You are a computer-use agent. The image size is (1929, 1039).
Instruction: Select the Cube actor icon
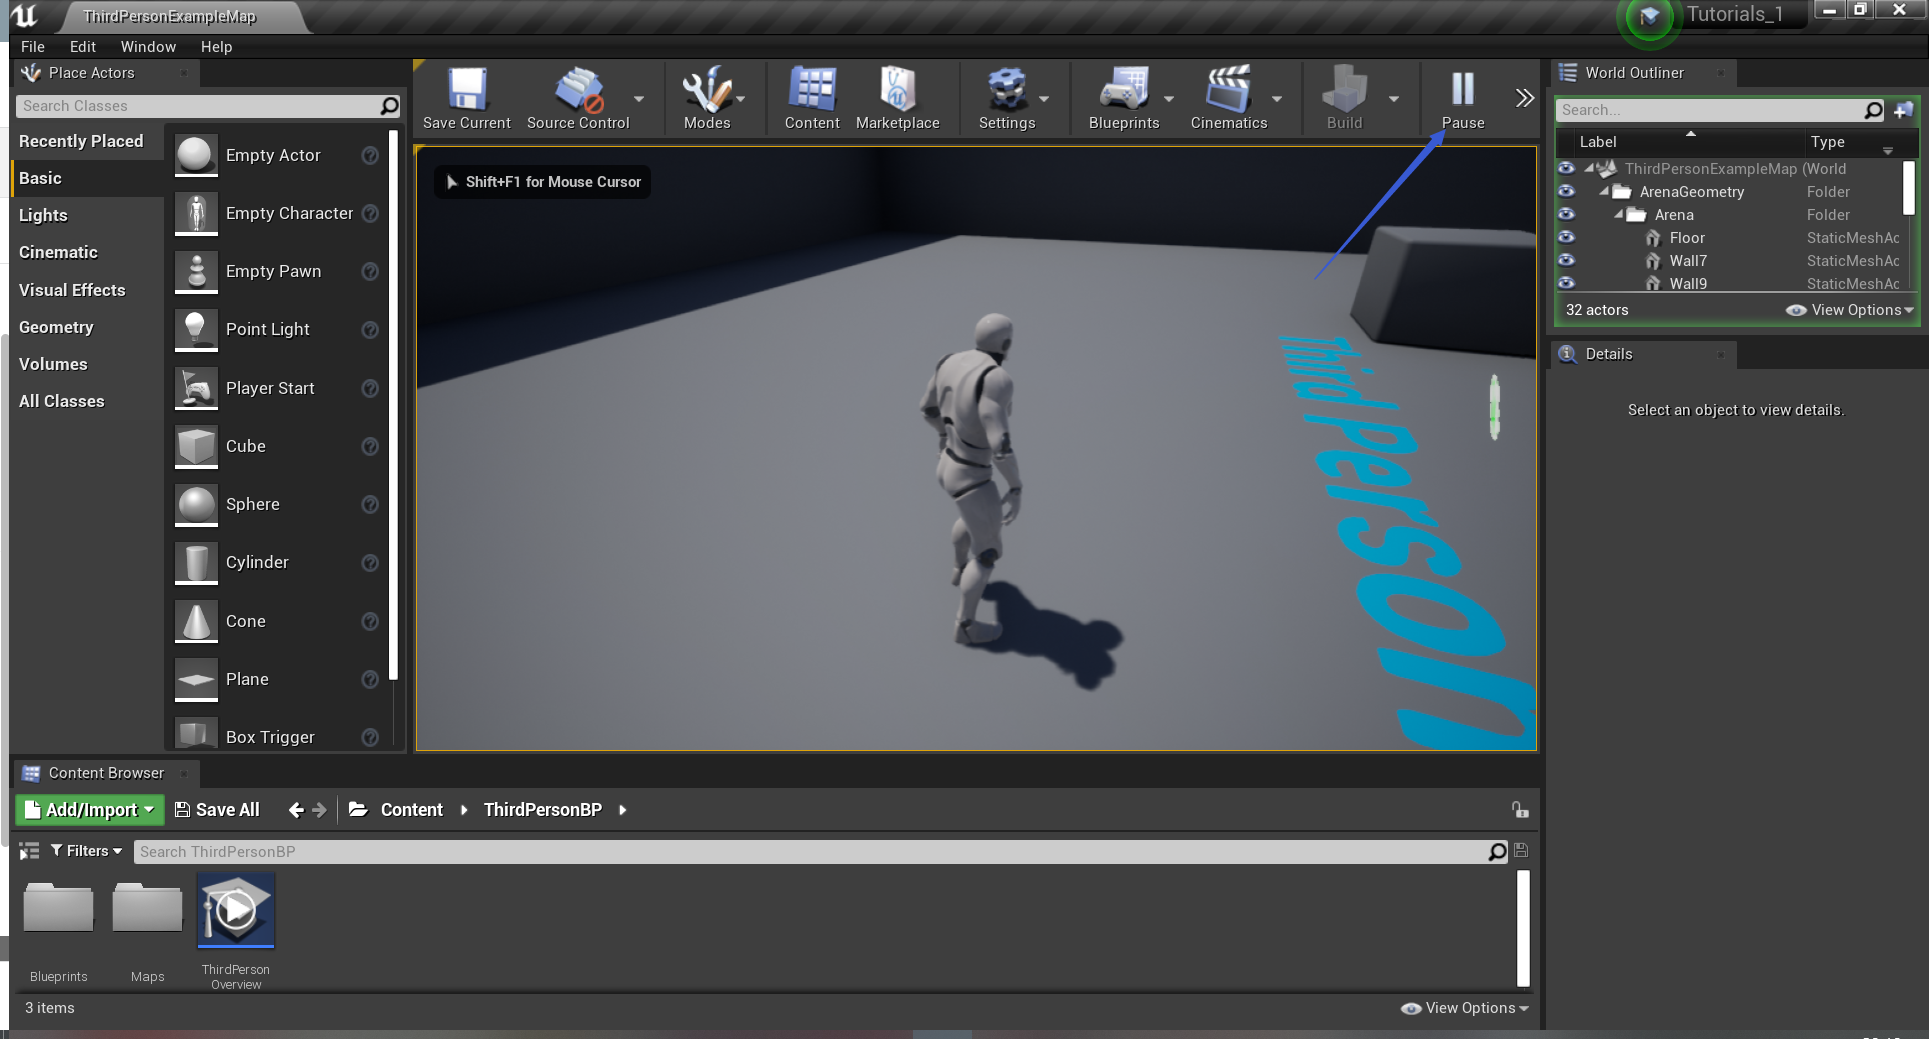click(196, 446)
